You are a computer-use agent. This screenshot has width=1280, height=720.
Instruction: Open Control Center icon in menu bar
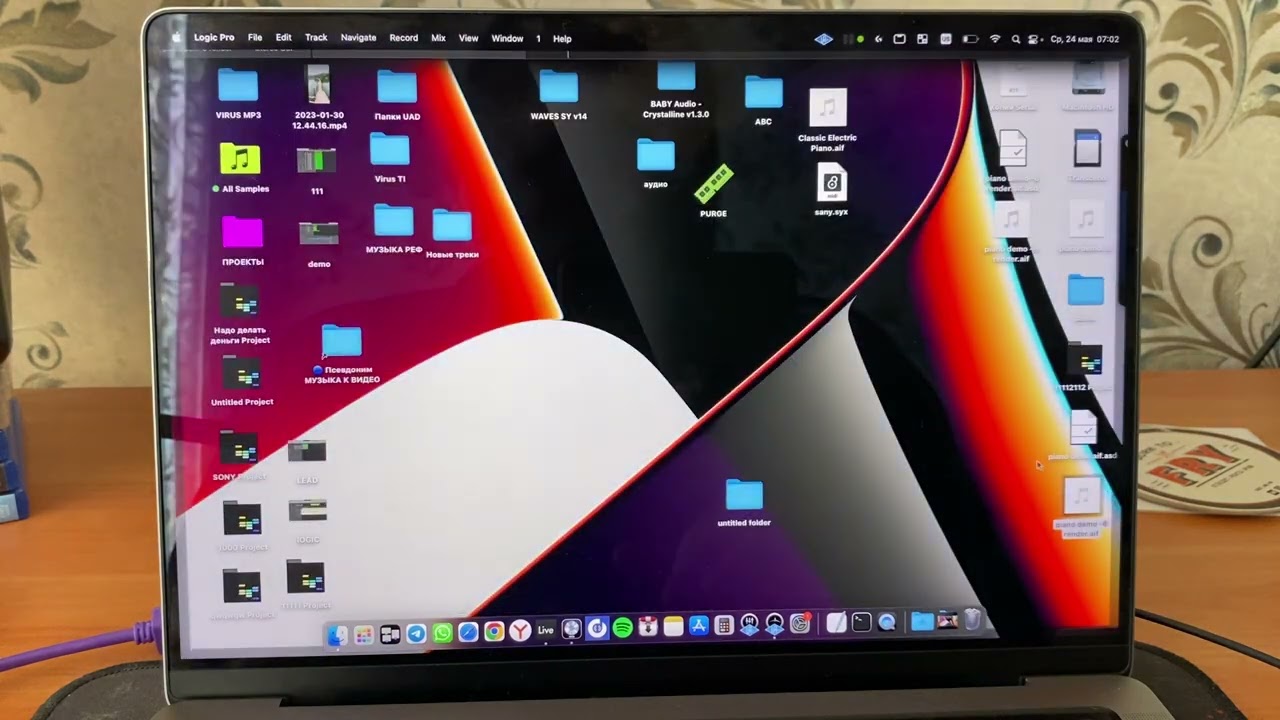1032,39
